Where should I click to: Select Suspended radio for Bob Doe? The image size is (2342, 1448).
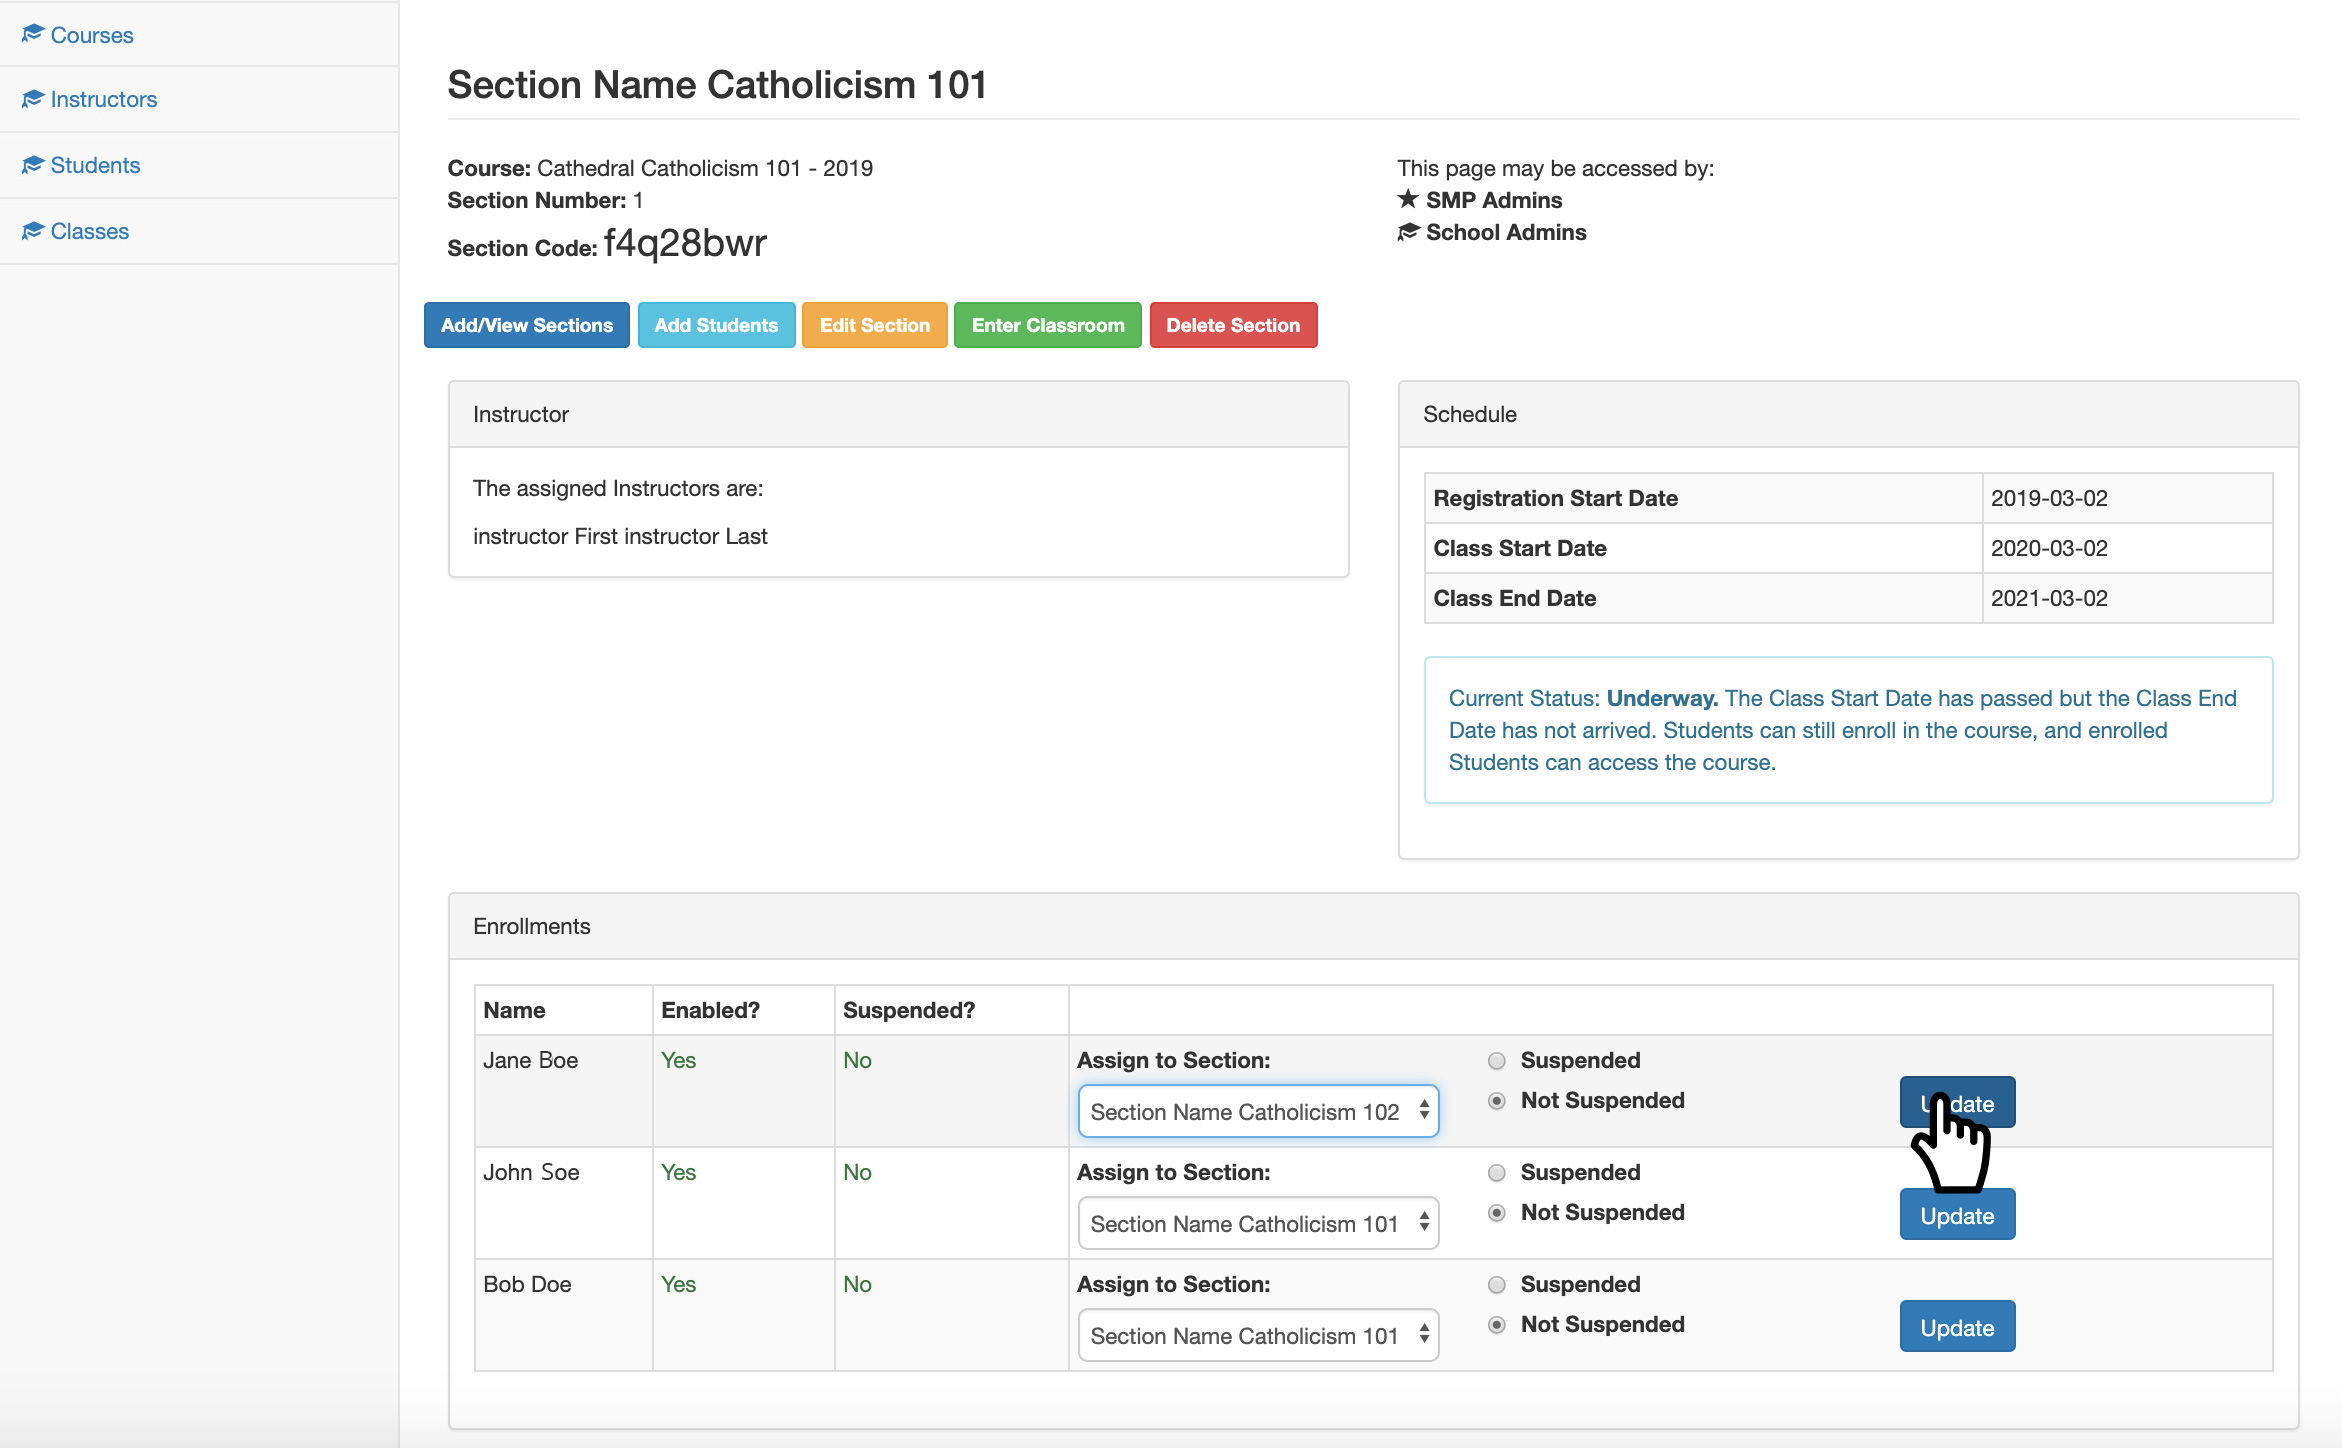[1496, 1284]
